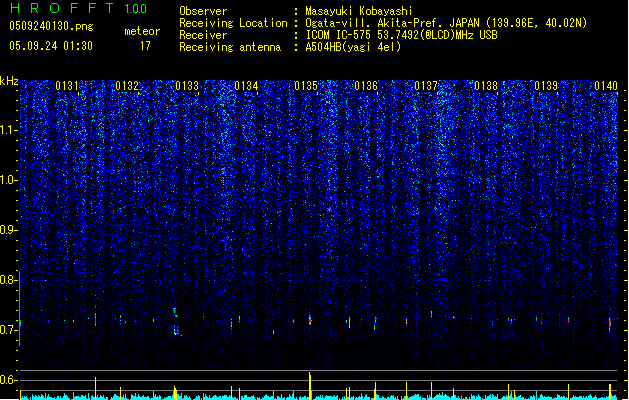Select the file name 0509240130.png
Screen dimensions: 629x400
(x=51, y=26)
